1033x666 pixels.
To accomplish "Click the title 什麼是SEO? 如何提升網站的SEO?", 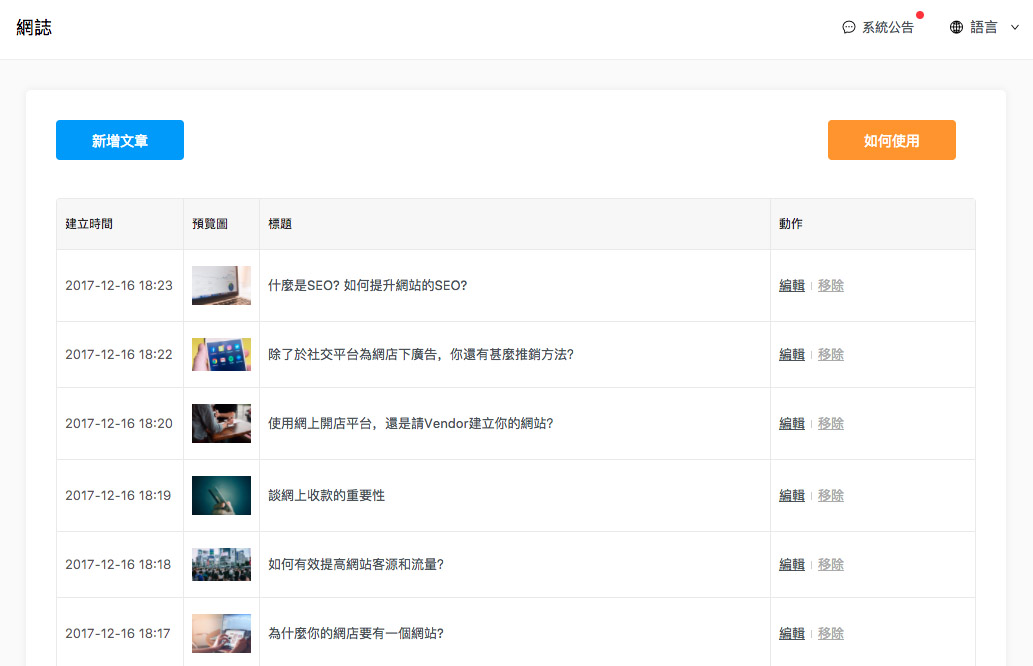I will pos(368,285).
